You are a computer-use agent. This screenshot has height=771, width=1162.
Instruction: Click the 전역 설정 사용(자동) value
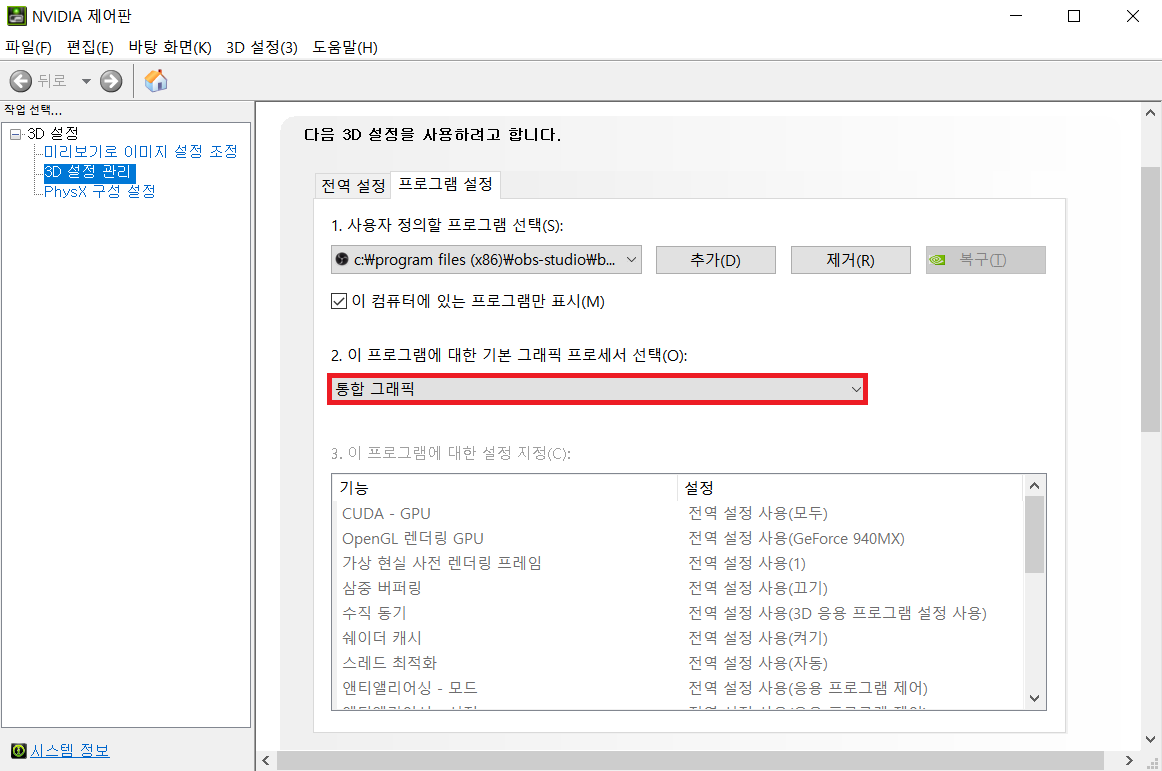757,663
